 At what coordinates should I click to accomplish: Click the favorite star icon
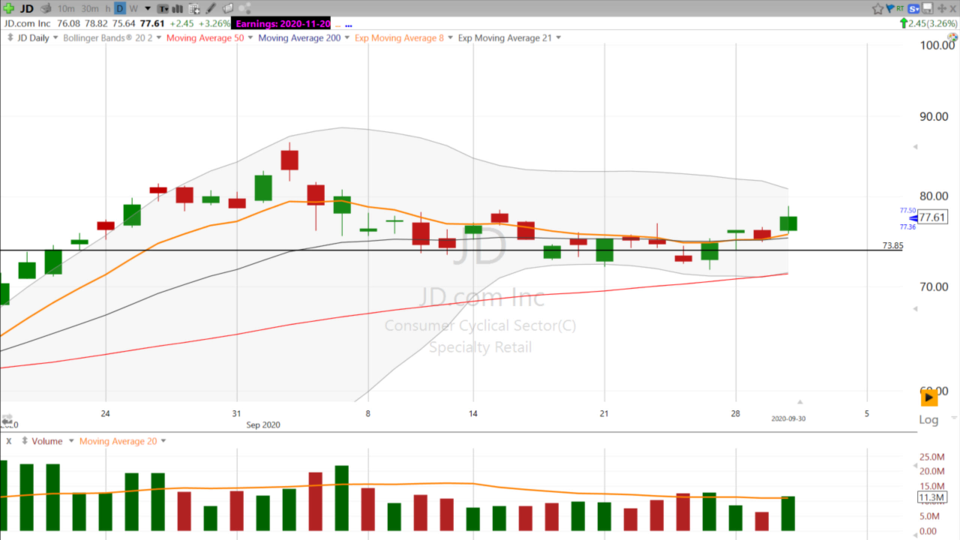coord(877,9)
